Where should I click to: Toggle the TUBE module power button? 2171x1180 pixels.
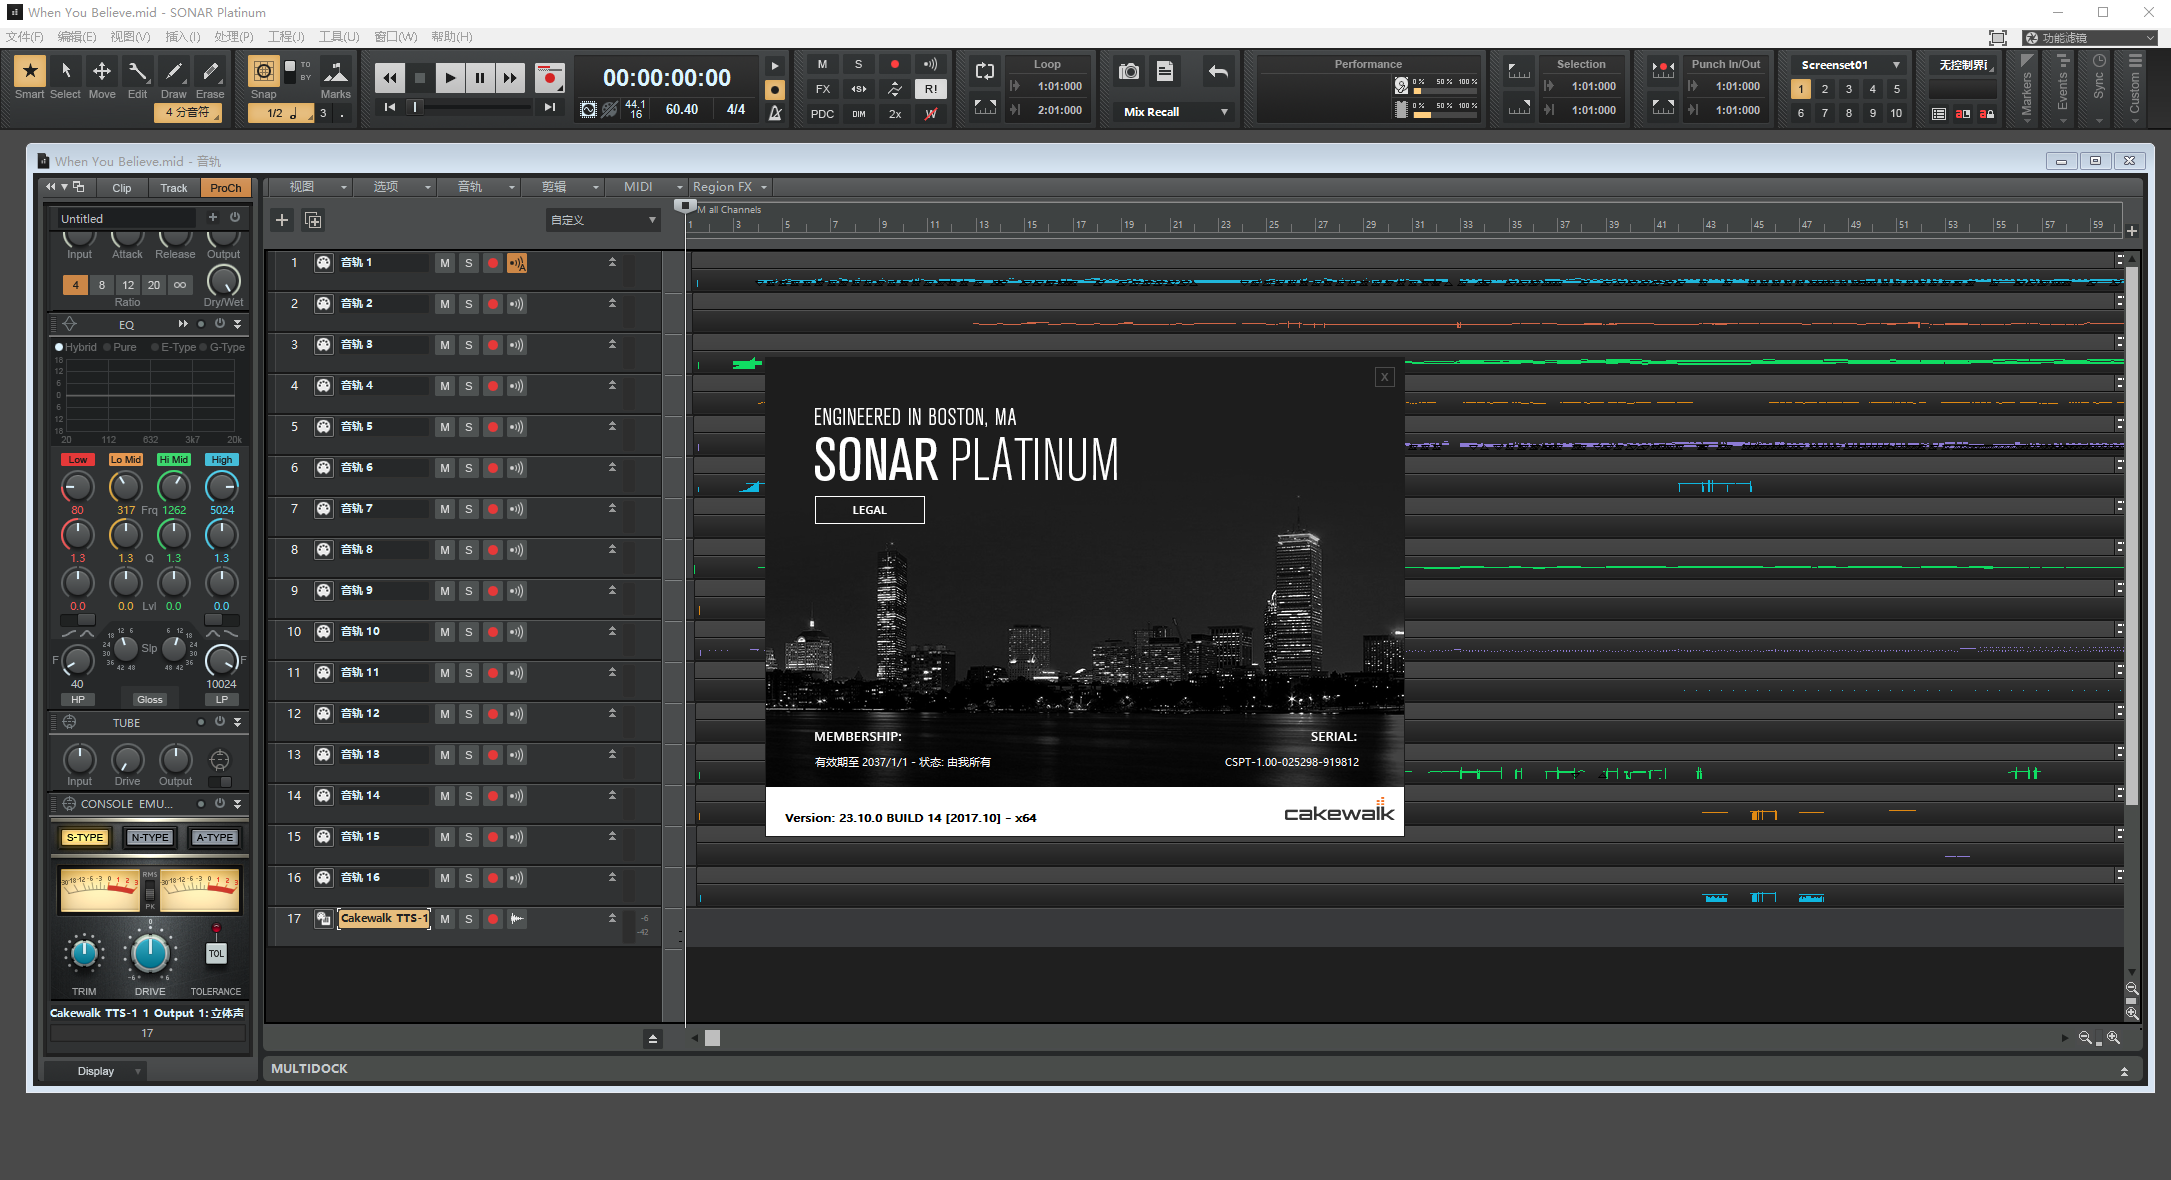[x=219, y=722]
